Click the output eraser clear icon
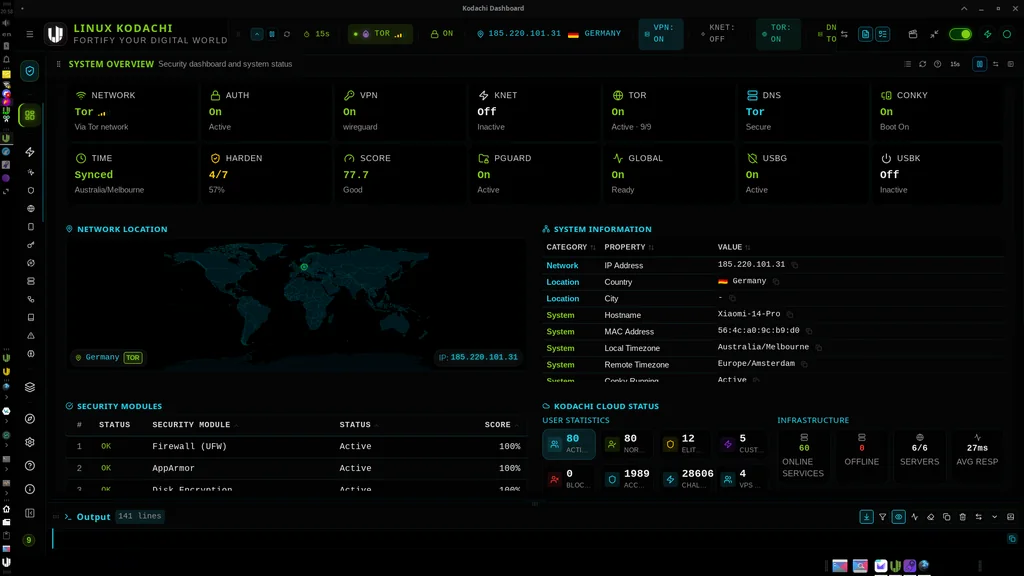The width and height of the screenshot is (1024, 576). click(x=931, y=517)
